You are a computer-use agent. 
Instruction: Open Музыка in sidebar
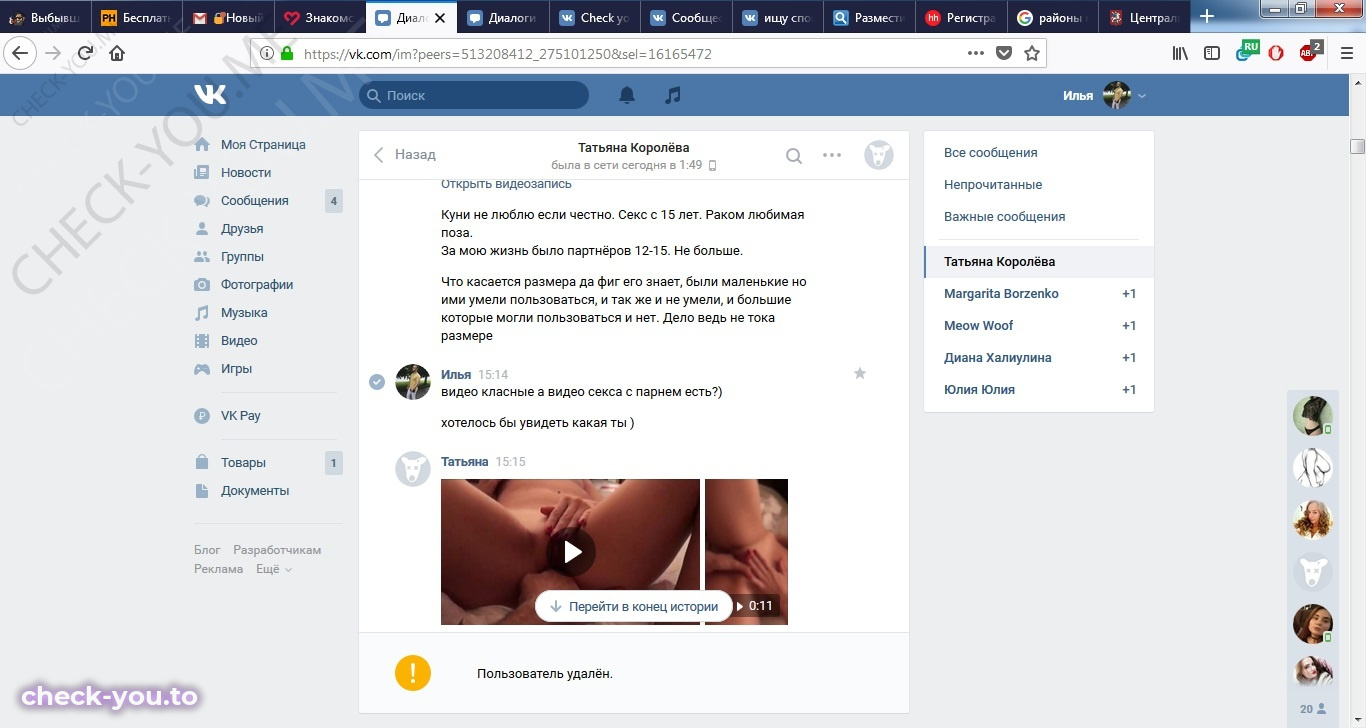[x=244, y=313]
